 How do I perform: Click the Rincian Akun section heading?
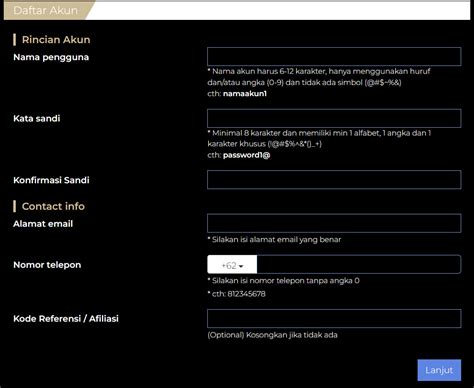(56, 40)
